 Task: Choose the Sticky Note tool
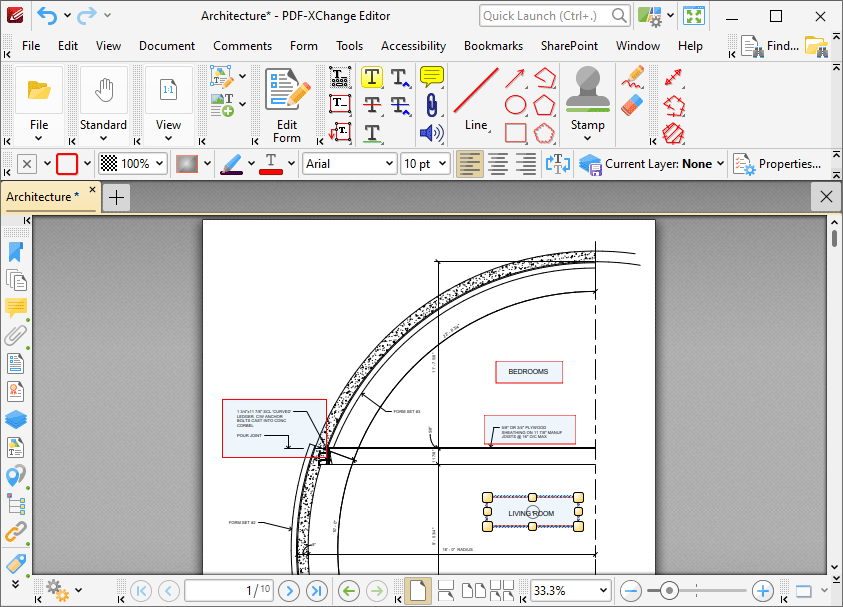[x=432, y=77]
